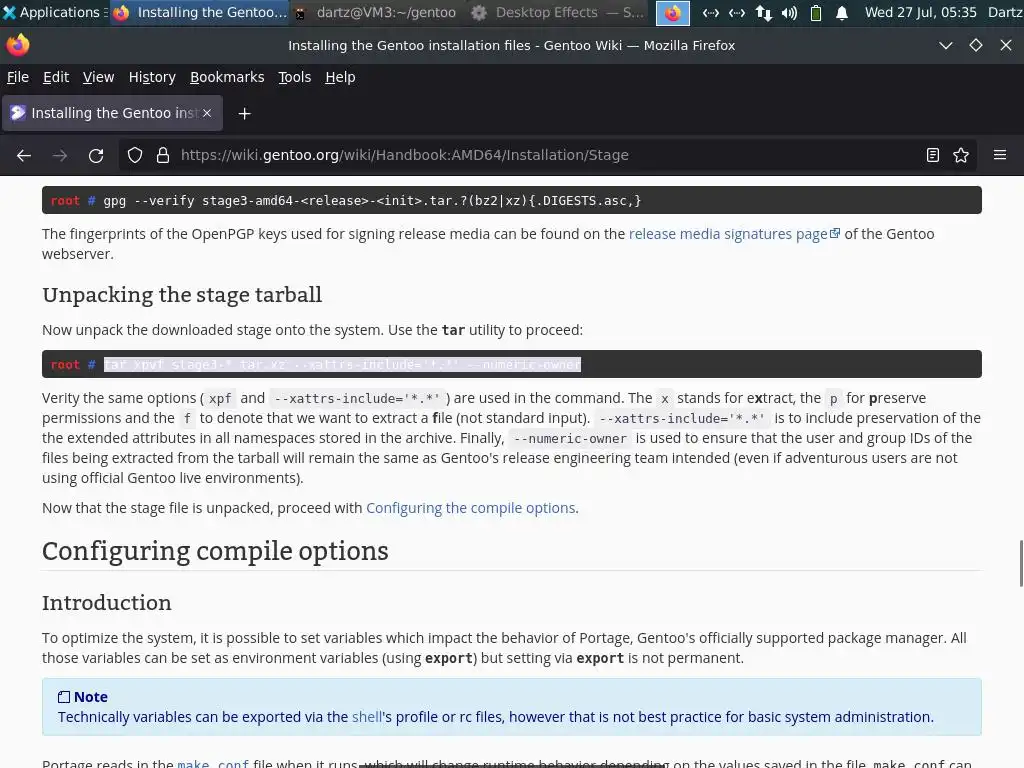Image resolution: width=1024 pixels, height=768 pixels.
Task: Open the Help menu
Action: coord(340,77)
